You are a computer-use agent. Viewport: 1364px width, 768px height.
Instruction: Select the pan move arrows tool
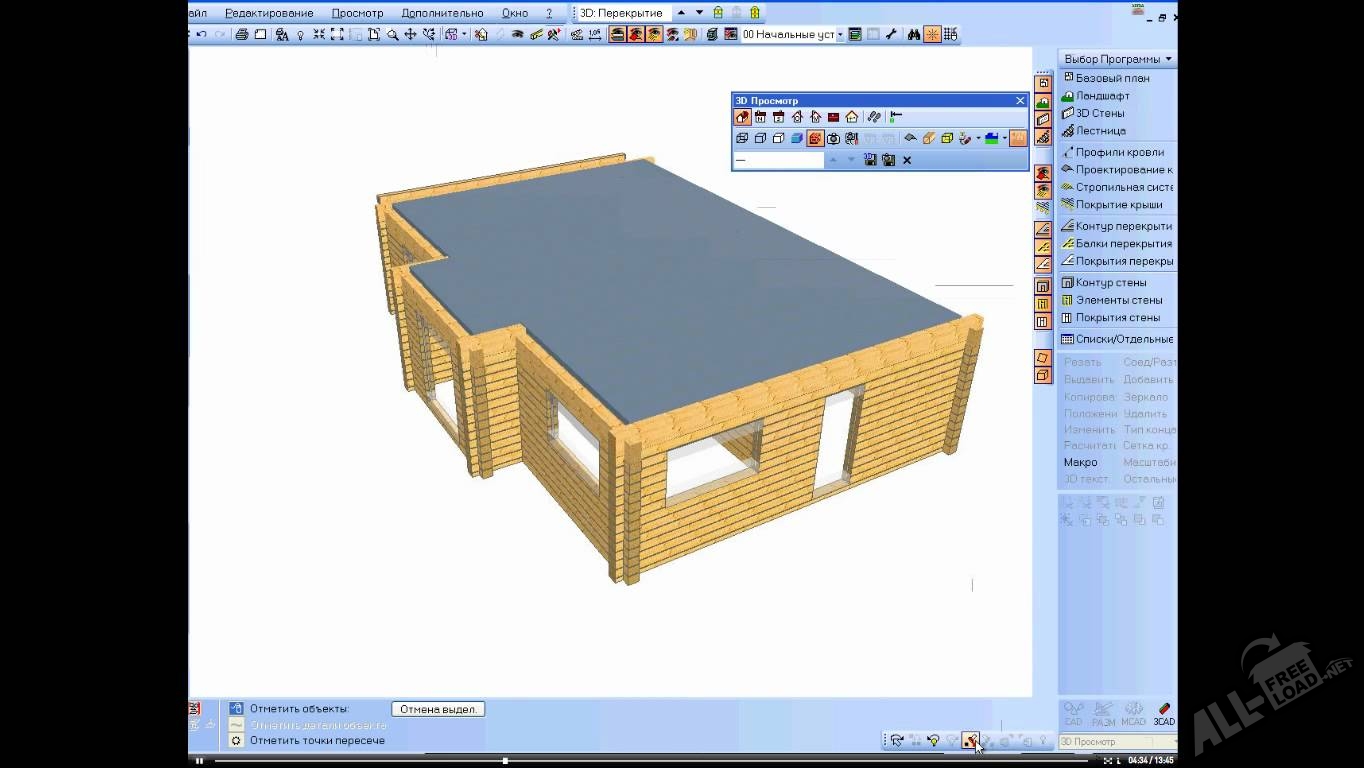[410, 34]
